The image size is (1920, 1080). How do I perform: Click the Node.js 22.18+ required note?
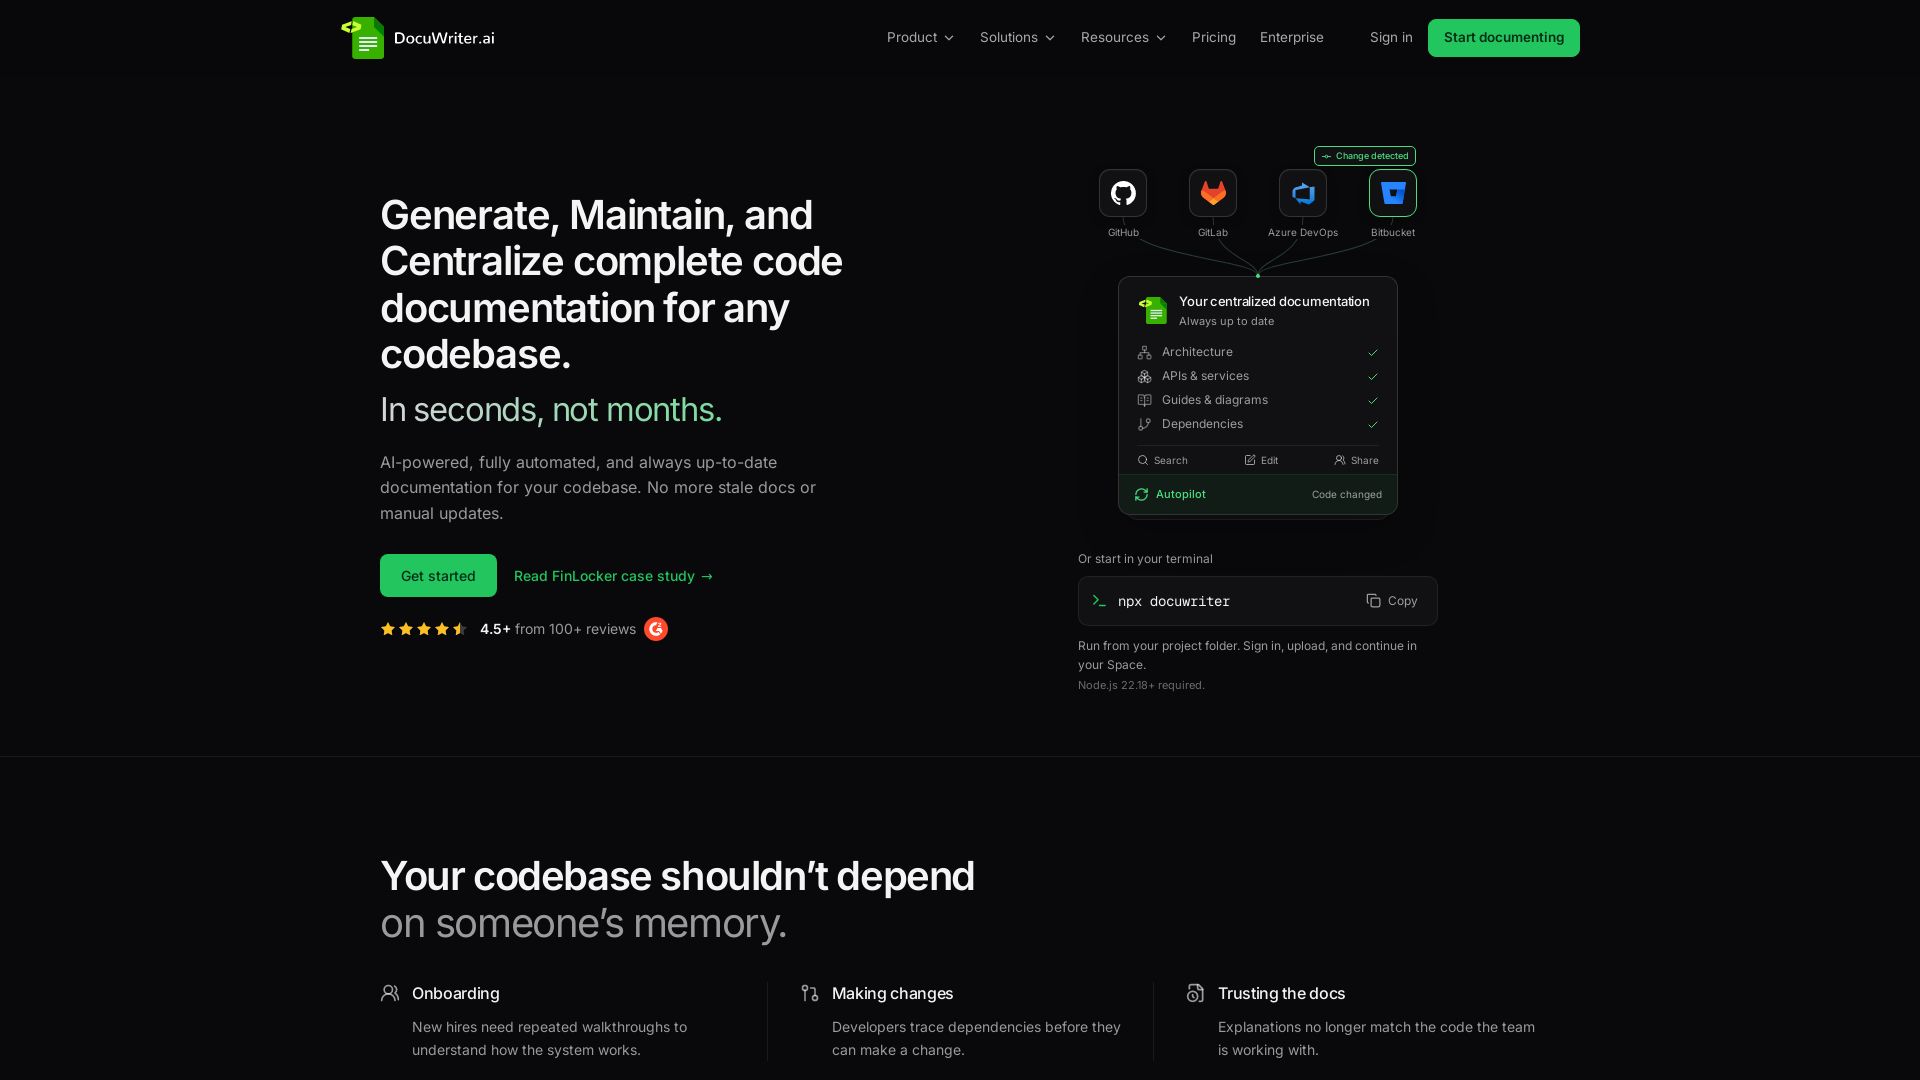[x=1141, y=685]
